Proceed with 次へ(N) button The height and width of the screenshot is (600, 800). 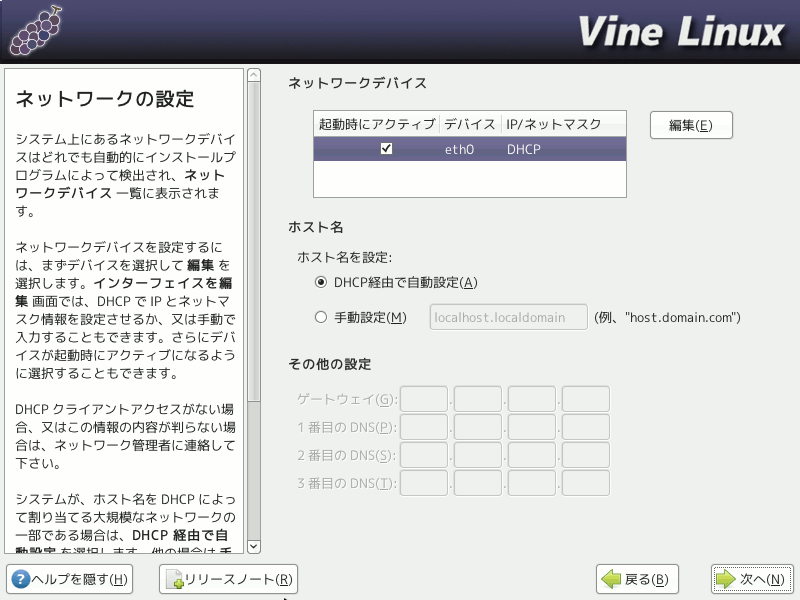tap(752, 579)
